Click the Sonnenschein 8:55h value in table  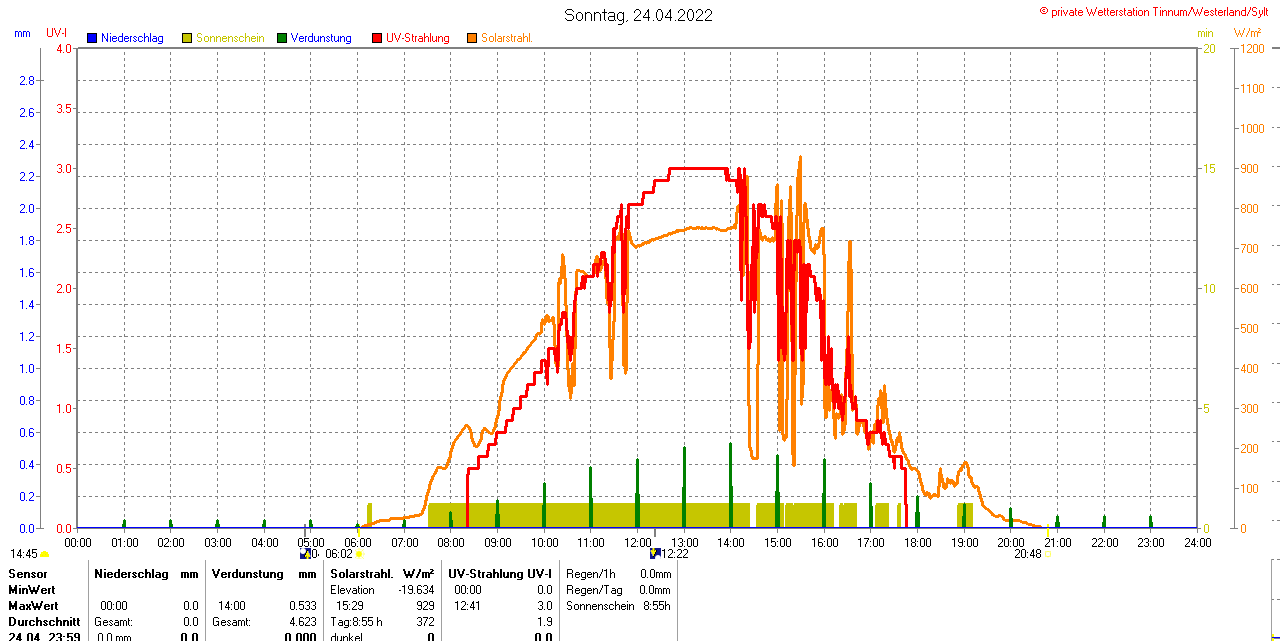click(x=654, y=606)
